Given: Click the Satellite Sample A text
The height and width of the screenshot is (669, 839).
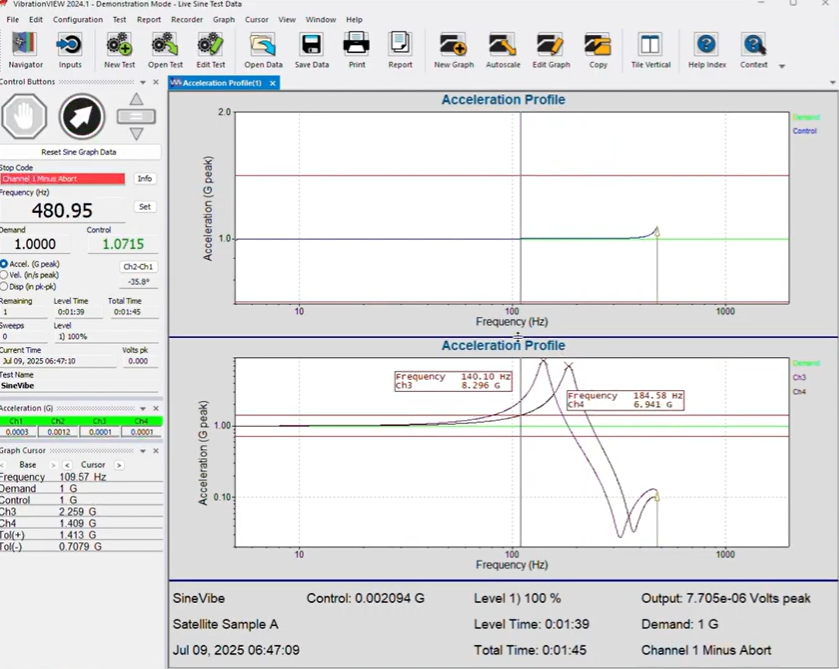Looking at the screenshot, I should 225,624.
